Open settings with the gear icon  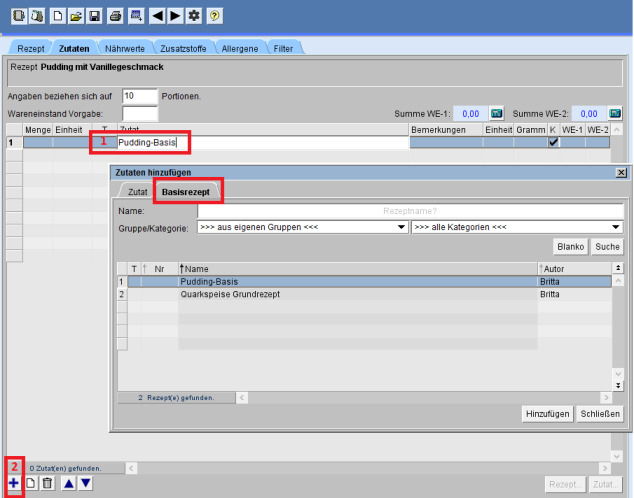pos(194,16)
